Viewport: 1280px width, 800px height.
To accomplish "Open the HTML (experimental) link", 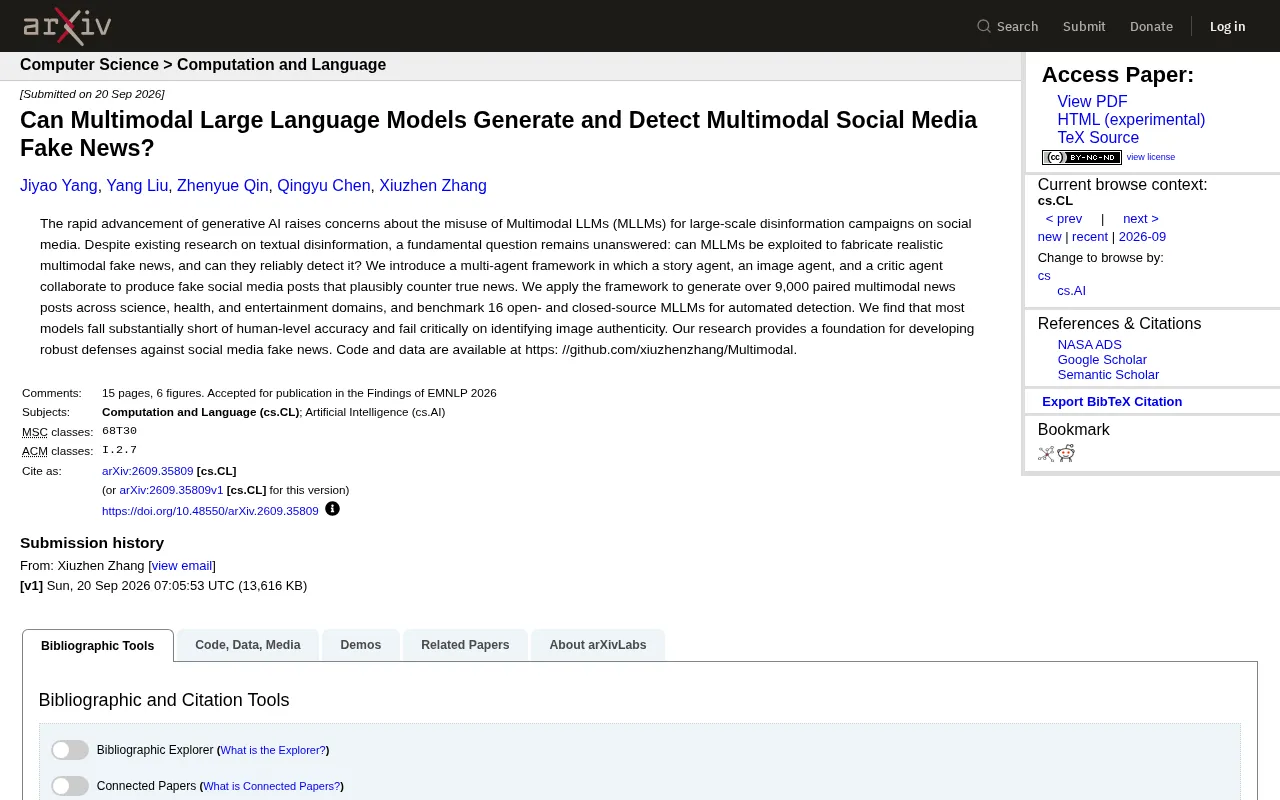I will [x=1131, y=120].
